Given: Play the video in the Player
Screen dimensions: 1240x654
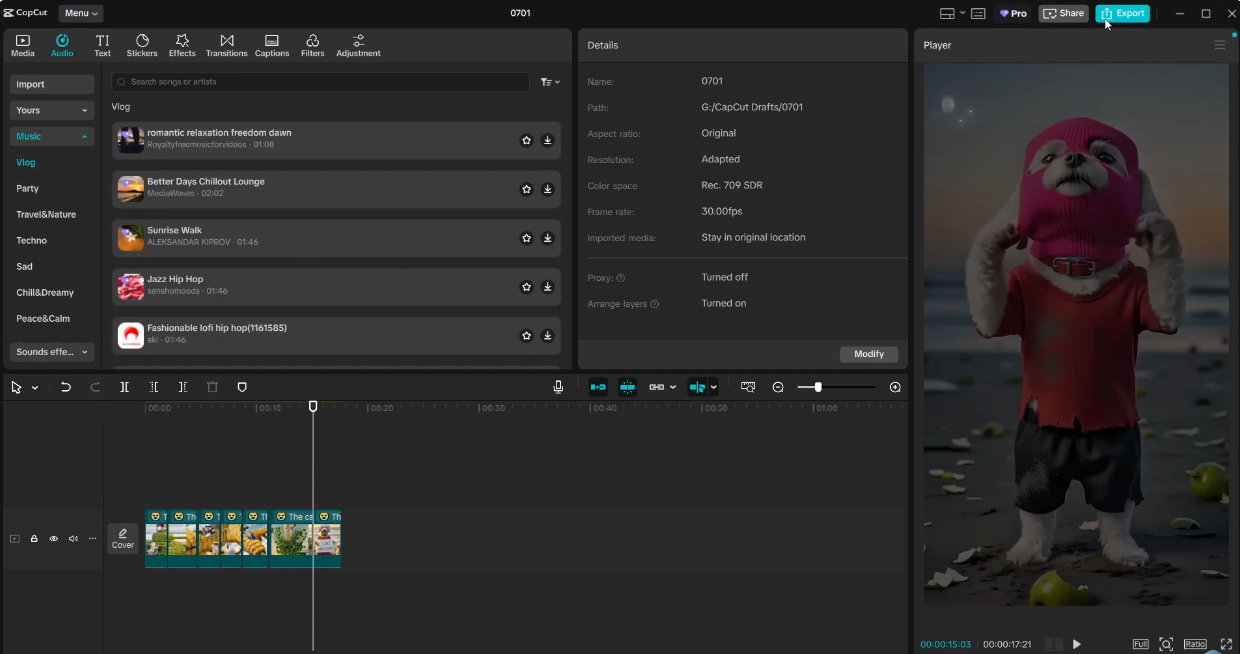Looking at the screenshot, I should click(1077, 644).
